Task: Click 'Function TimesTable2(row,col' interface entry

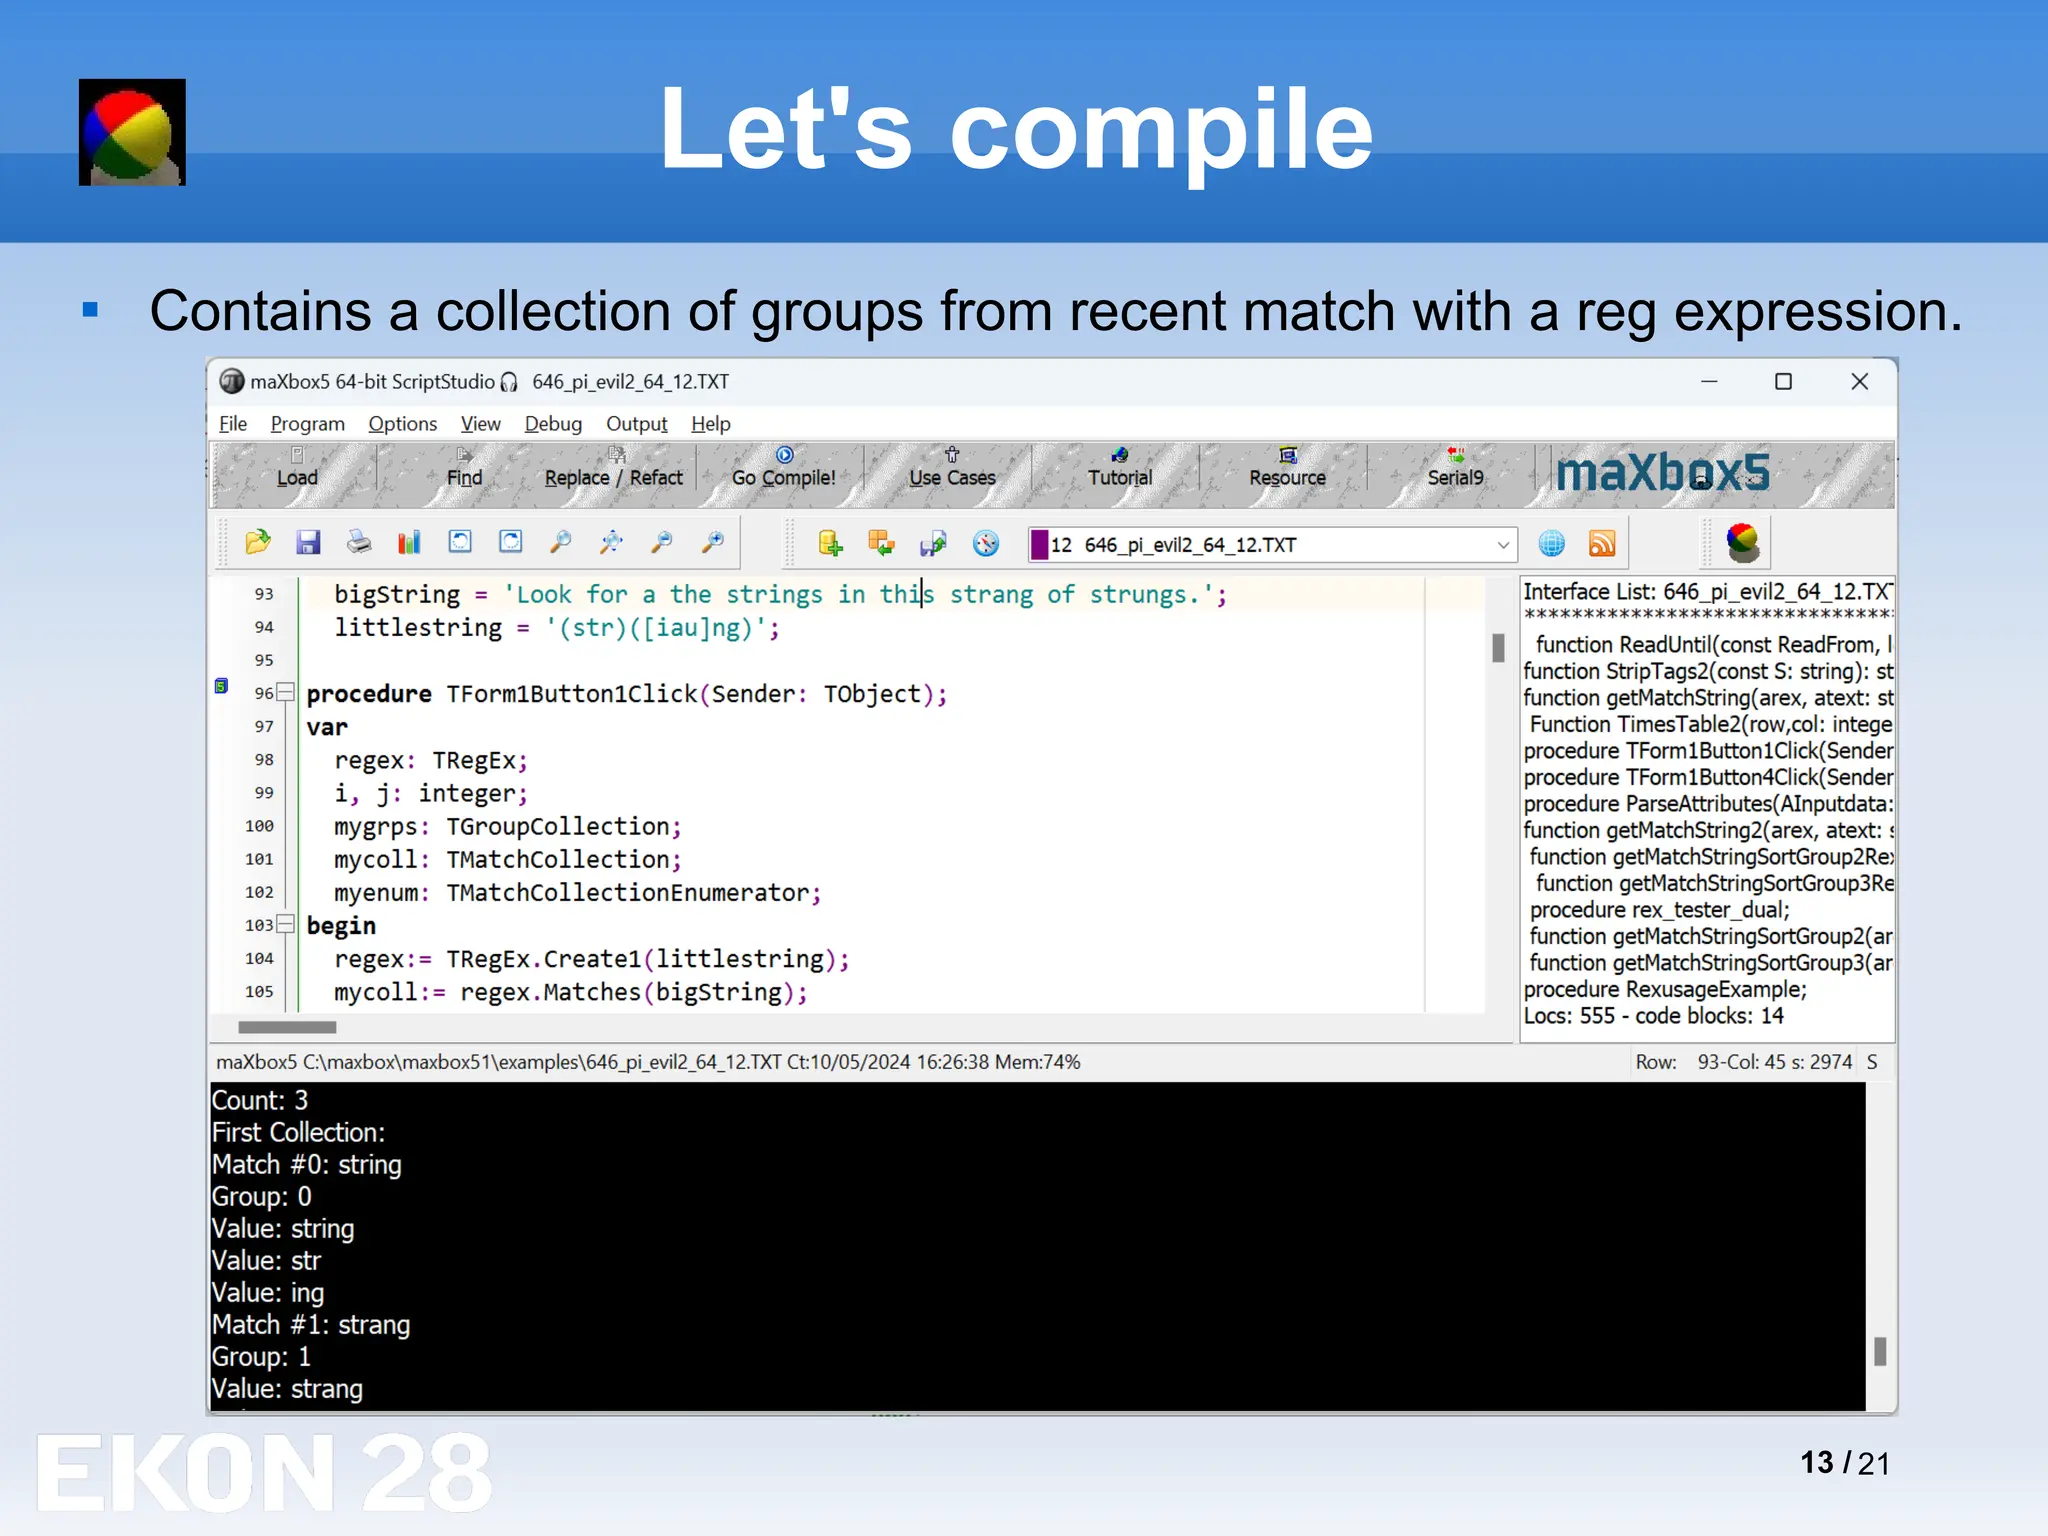Action: (x=1711, y=724)
